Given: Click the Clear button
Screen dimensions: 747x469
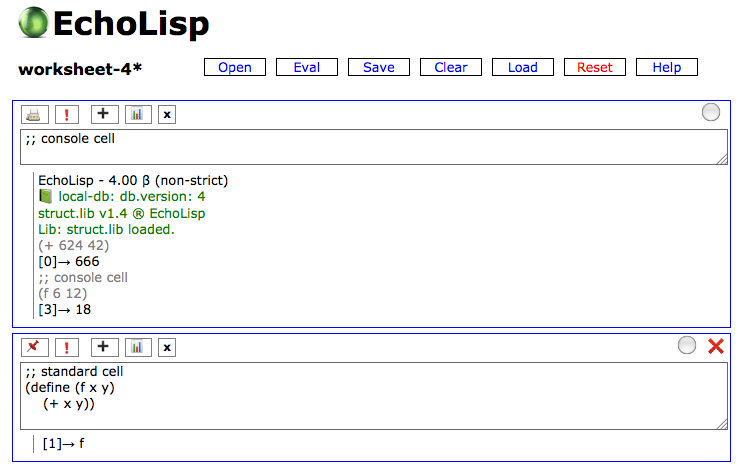Looking at the screenshot, I should coord(451,67).
